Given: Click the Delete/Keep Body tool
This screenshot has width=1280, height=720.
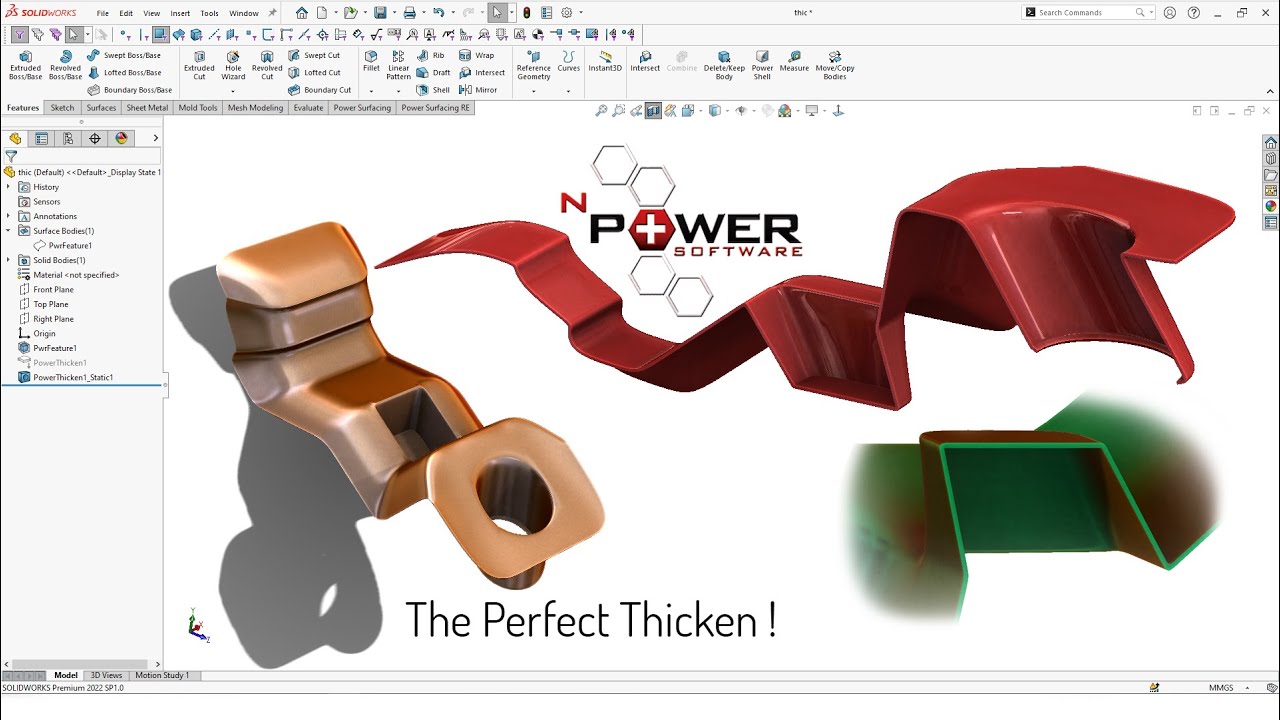Looking at the screenshot, I should click(x=724, y=65).
